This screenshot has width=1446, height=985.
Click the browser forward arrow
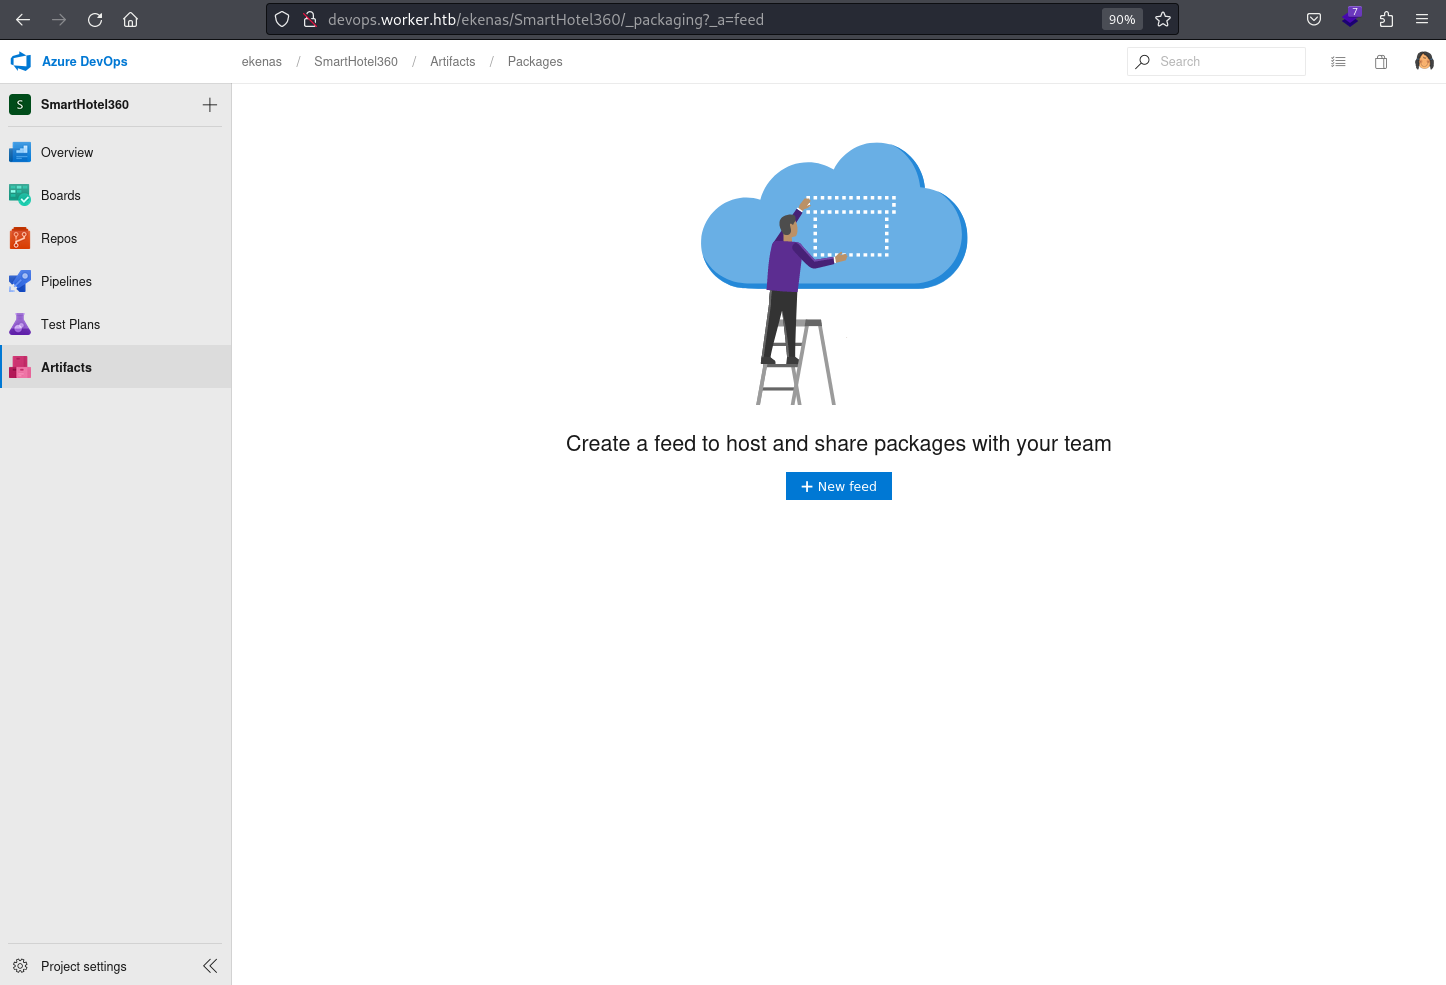tap(59, 19)
